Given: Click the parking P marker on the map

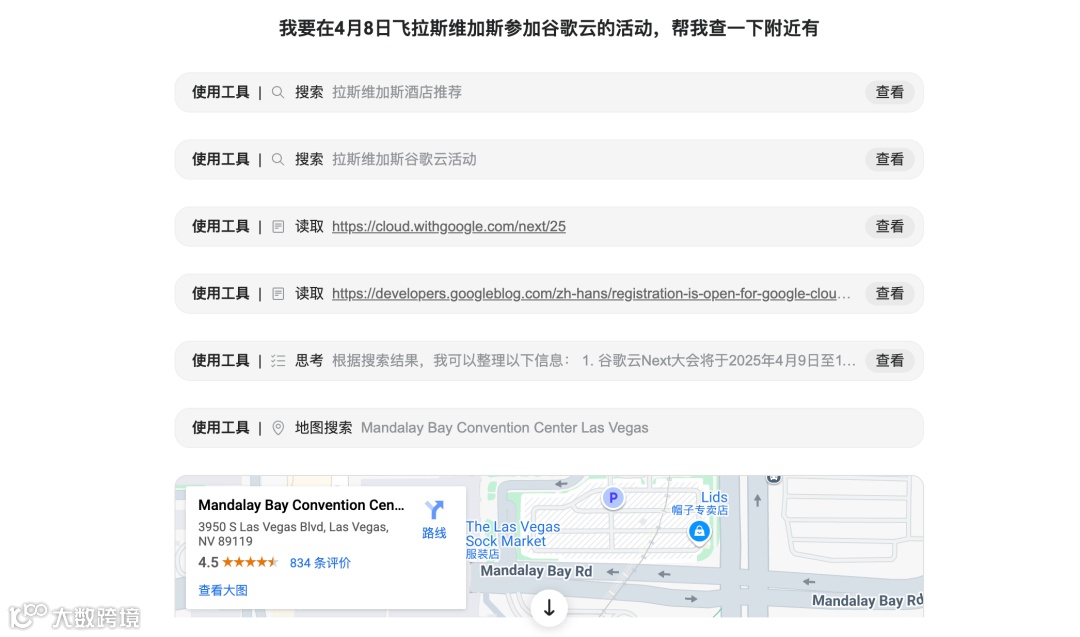Looking at the screenshot, I should (612, 497).
